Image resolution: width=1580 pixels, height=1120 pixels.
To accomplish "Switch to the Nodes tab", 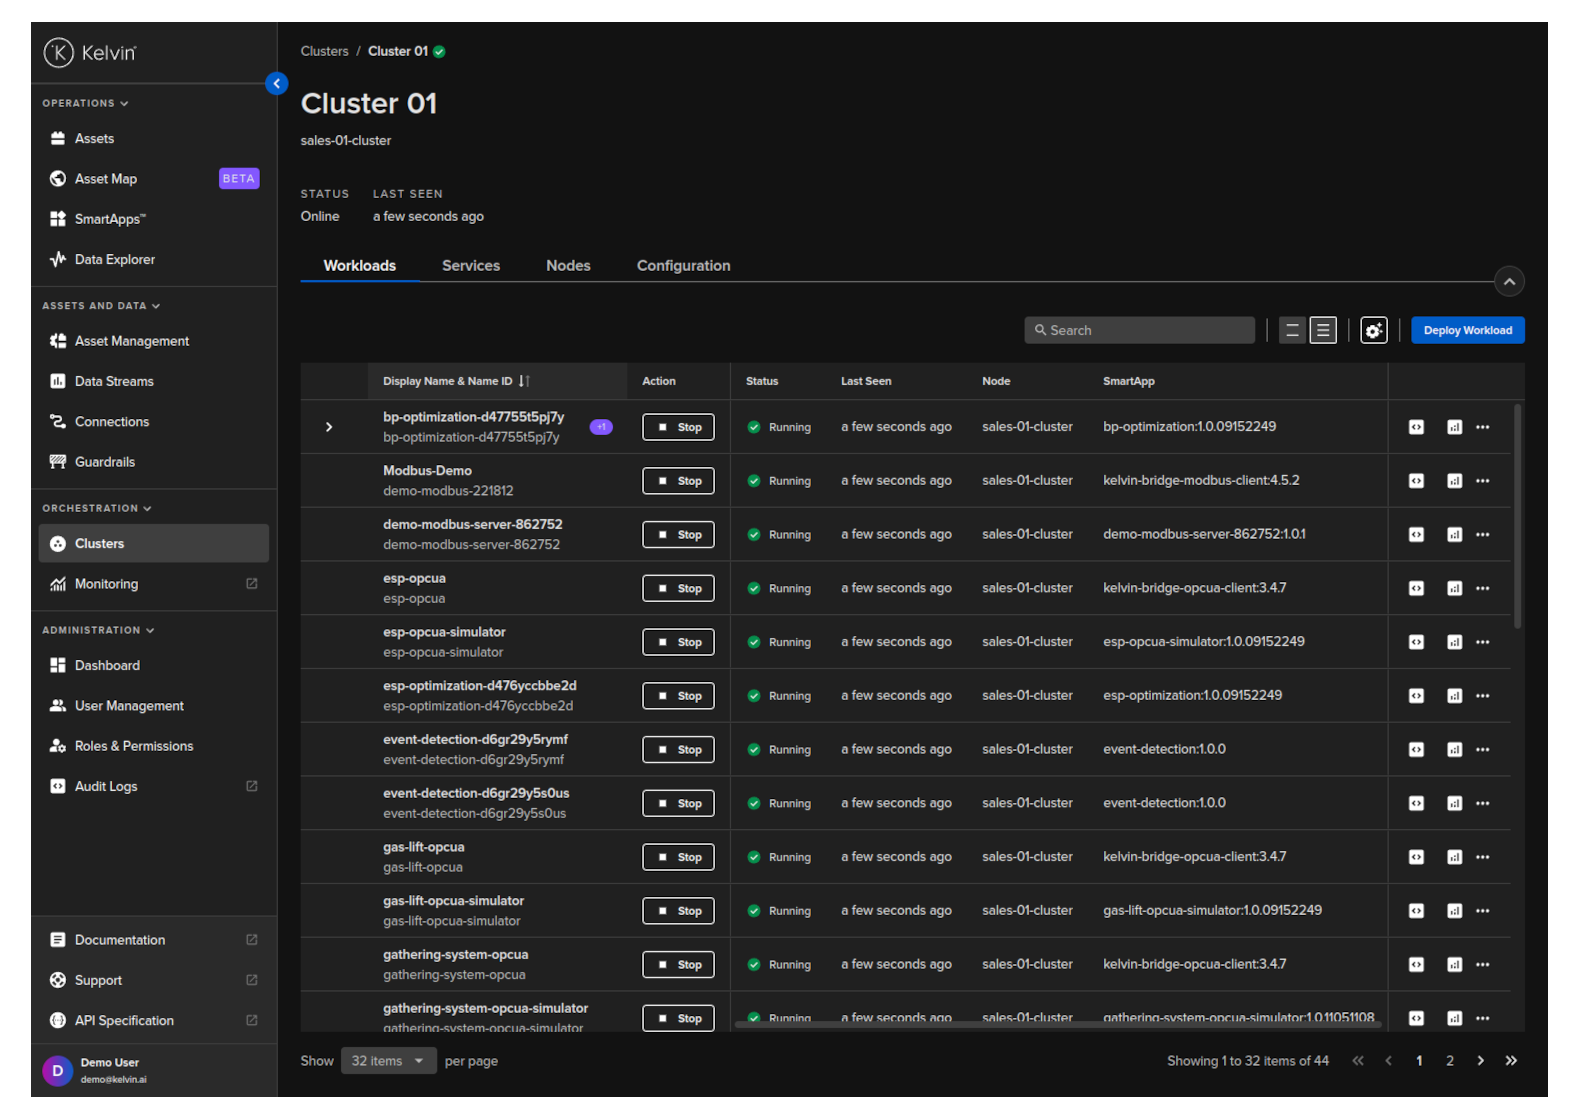I will [567, 266].
